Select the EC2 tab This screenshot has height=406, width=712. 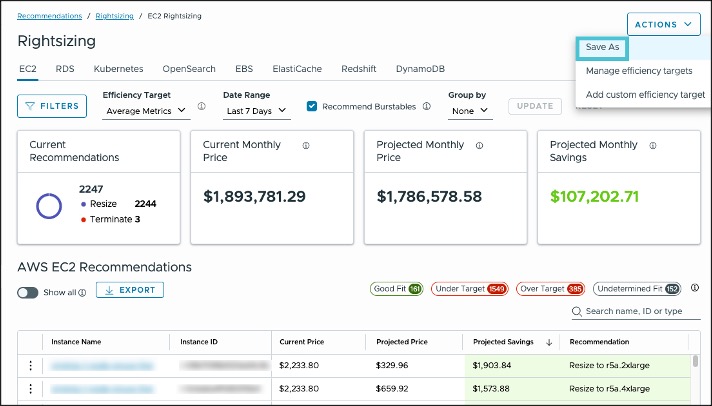(x=28, y=69)
